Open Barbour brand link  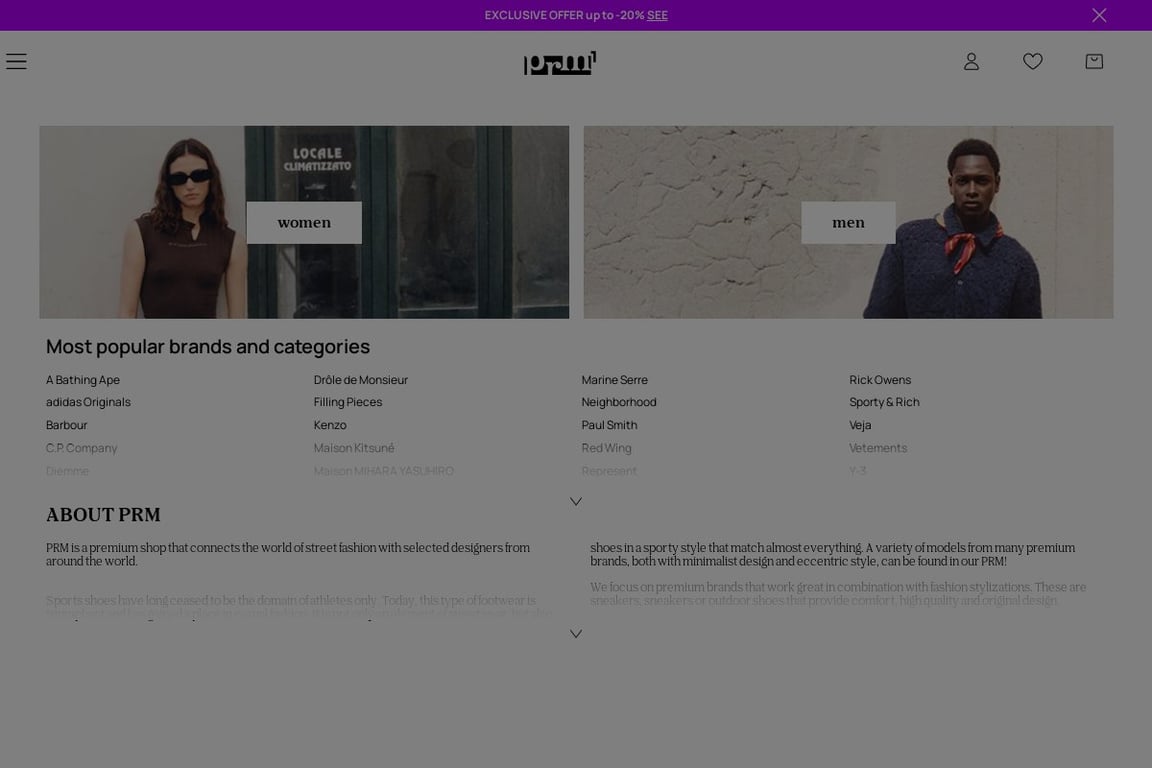66,425
